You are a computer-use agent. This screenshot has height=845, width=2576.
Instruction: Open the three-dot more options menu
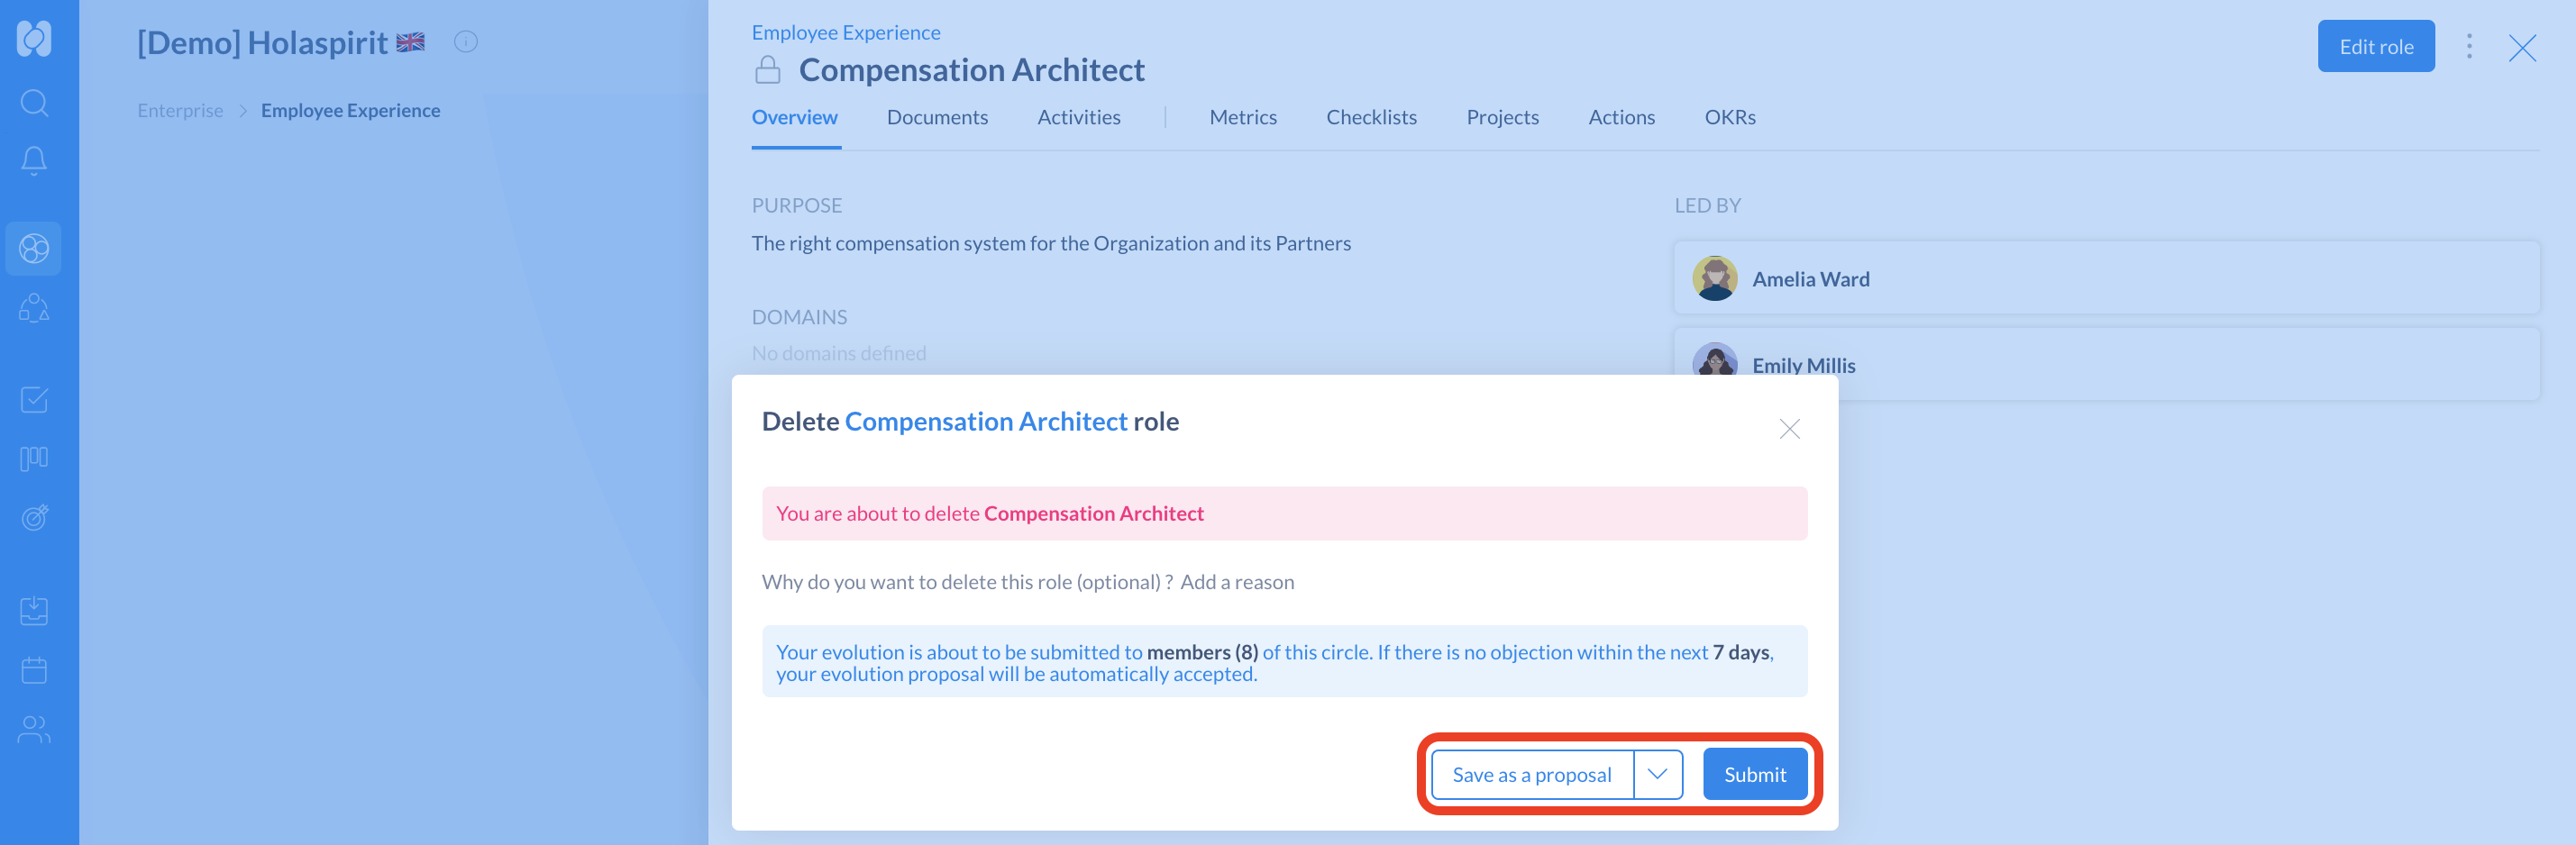tap(2469, 47)
